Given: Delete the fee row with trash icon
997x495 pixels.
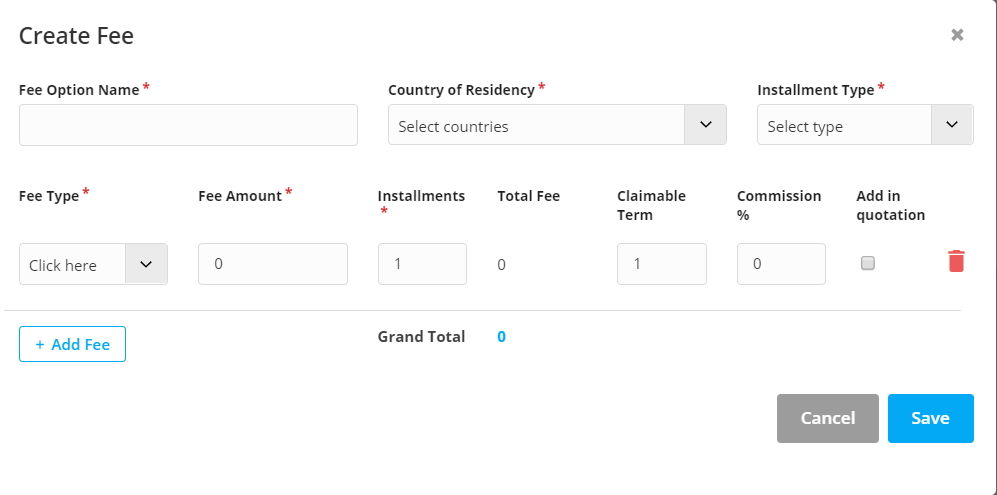Looking at the screenshot, I should point(956,262).
